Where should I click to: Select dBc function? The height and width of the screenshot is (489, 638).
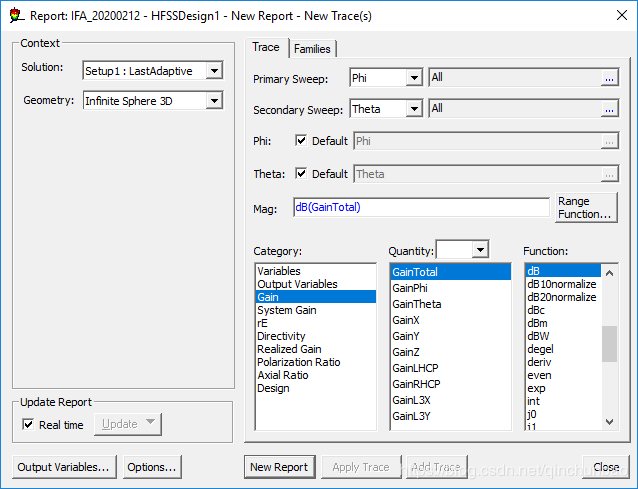pos(563,310)
